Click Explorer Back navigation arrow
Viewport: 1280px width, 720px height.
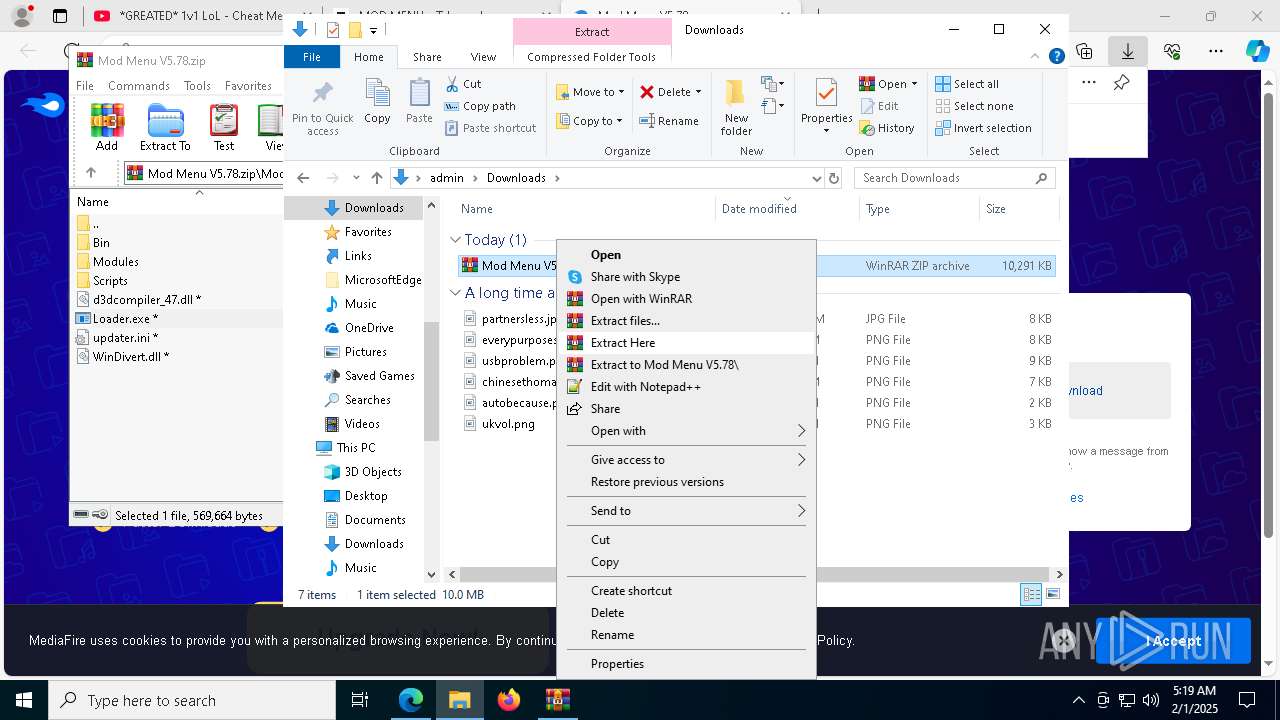coord(304,178)
